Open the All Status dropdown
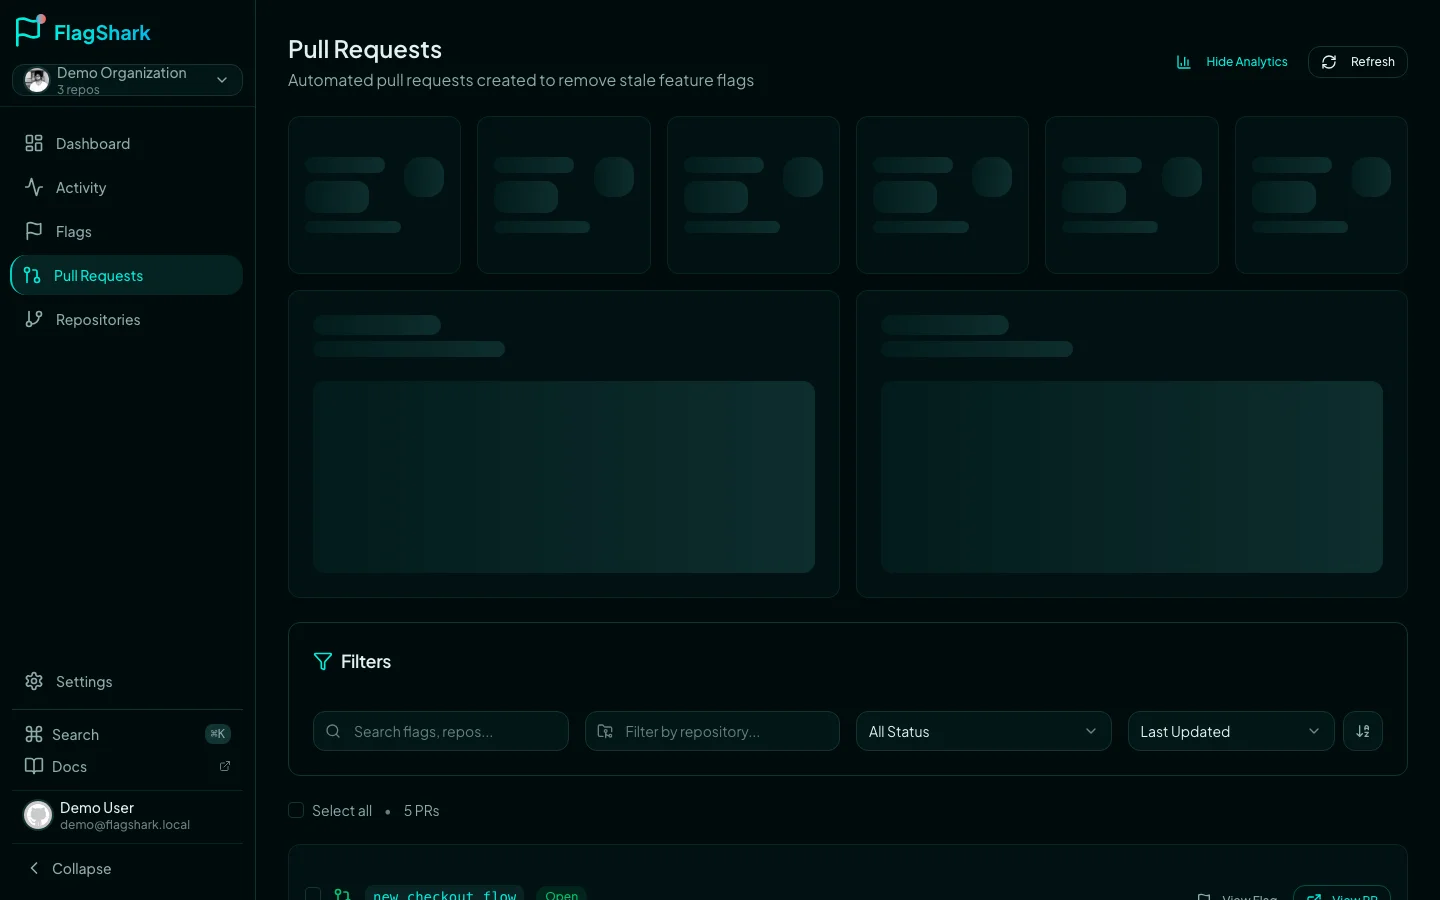This screenshot has width=1440, height=900. [983, 731]
